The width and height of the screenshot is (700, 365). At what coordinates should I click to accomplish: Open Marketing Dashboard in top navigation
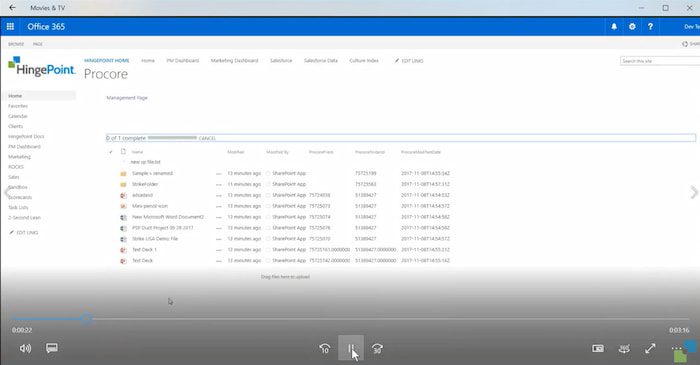234,61
